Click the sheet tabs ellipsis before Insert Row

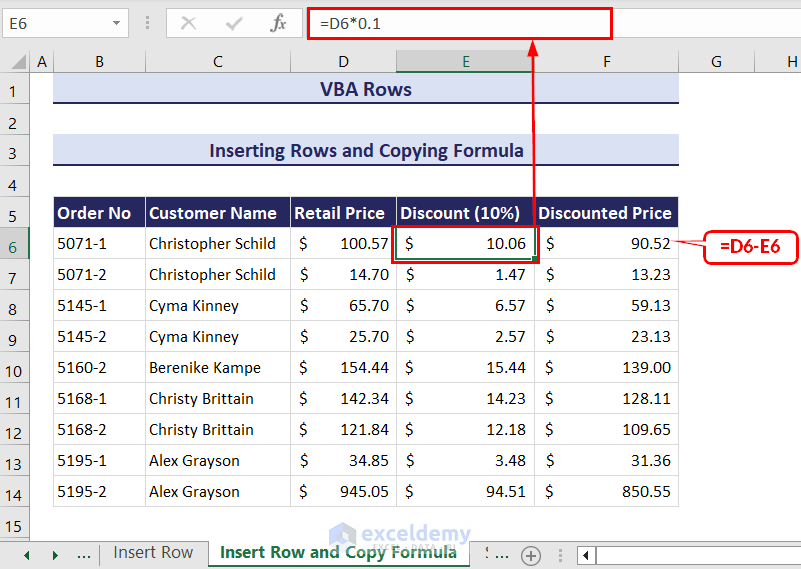[x=83, y=554]
